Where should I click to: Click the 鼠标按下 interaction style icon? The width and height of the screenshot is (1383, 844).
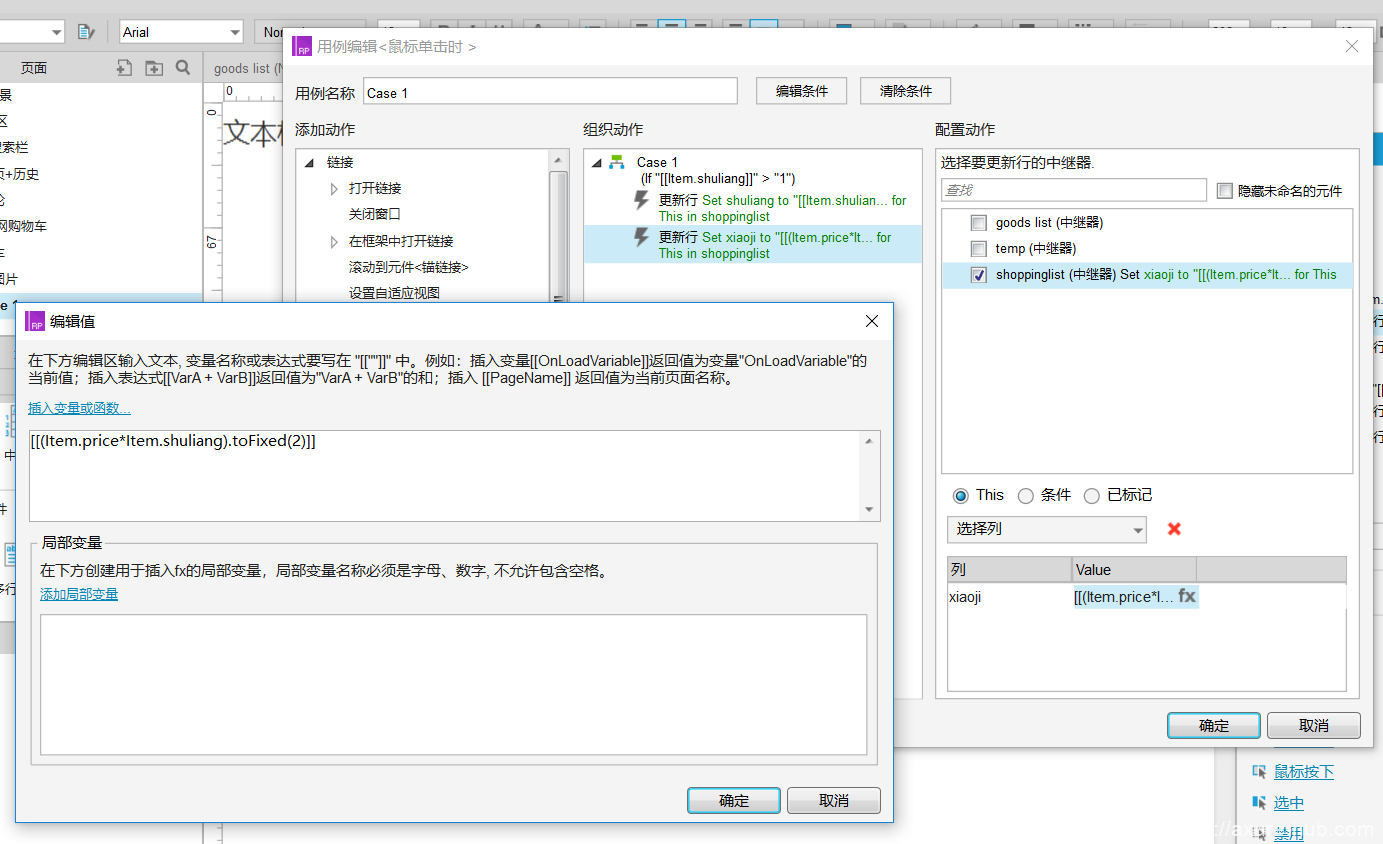click(x=1259, y=772)
